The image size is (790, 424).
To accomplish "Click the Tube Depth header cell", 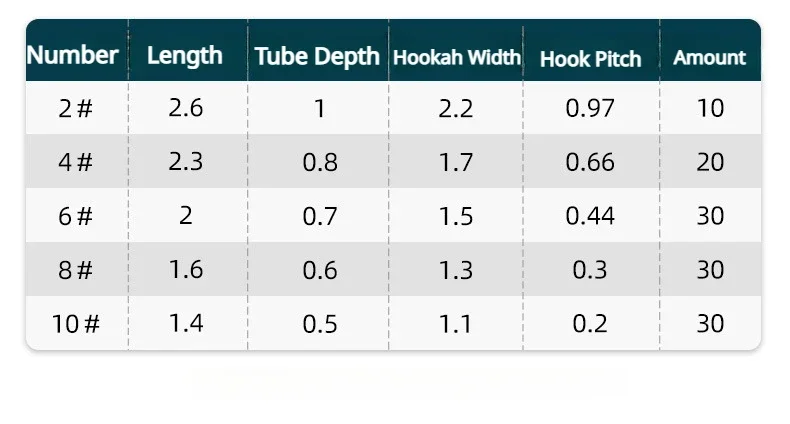I will click(317, 56).
